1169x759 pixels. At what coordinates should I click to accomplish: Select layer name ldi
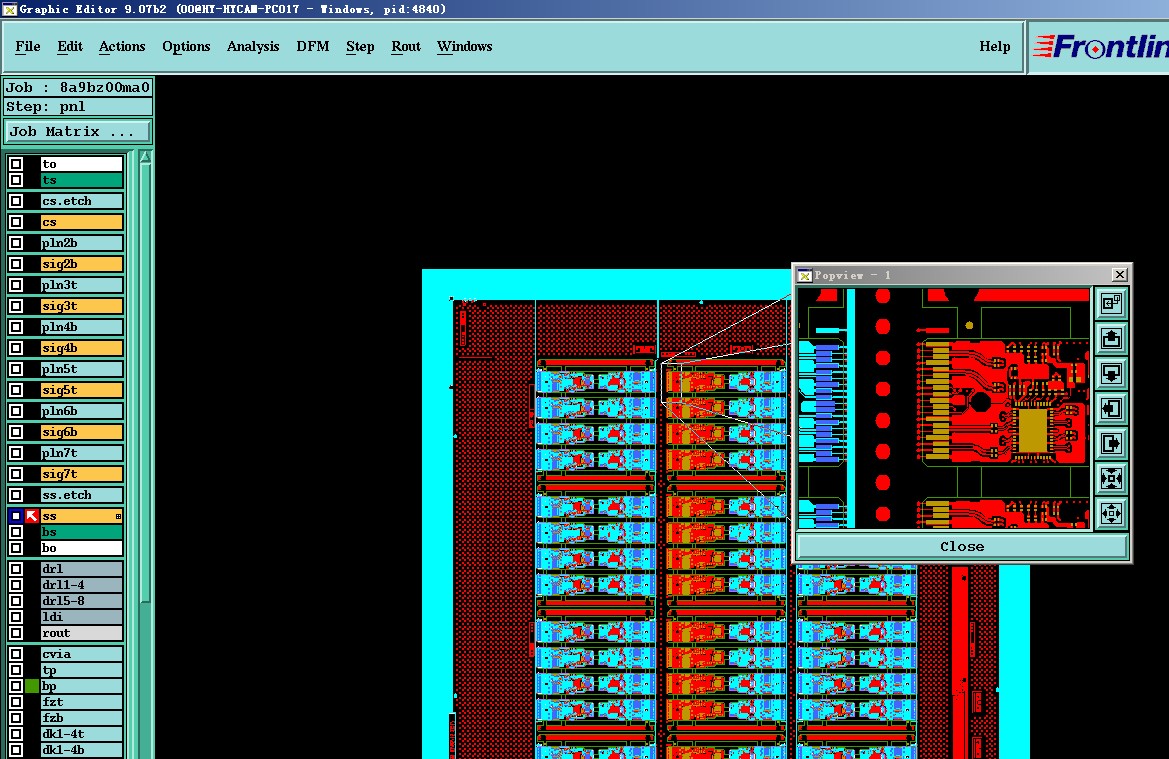click(81, 617)
